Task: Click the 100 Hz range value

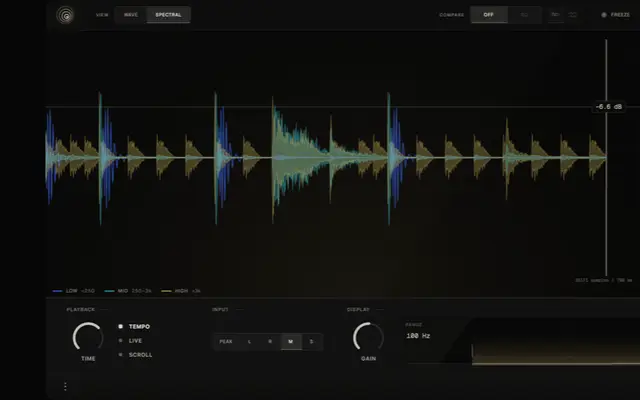Action: pyautogui.click(x=418, y=336)
